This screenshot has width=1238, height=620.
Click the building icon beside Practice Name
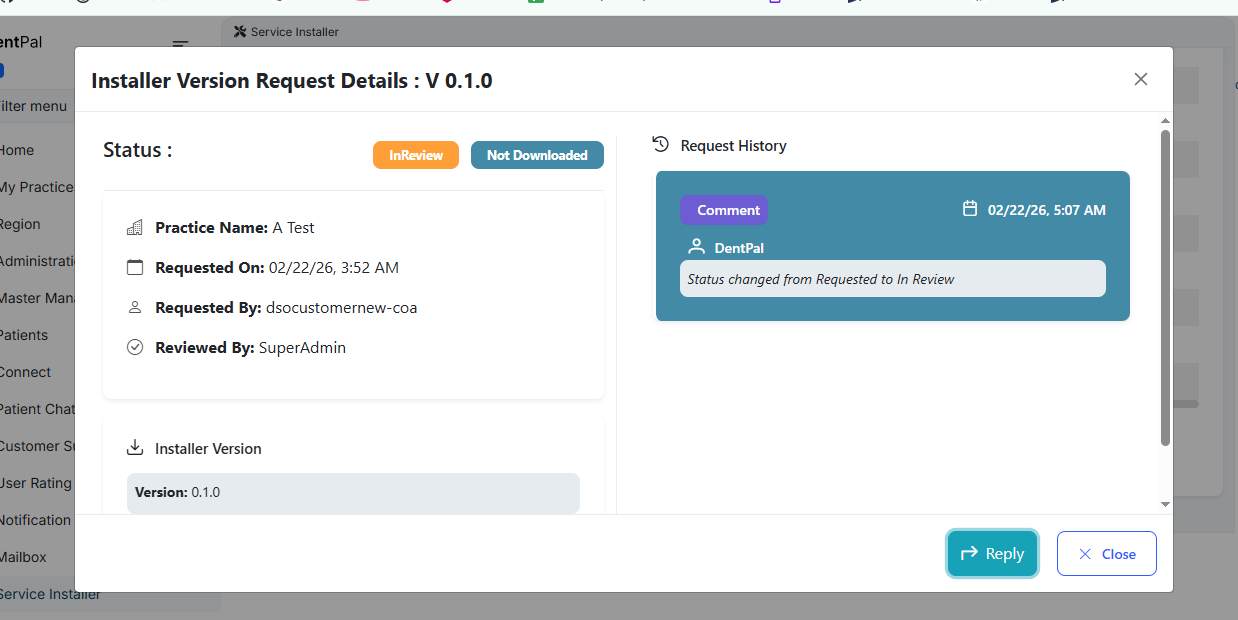pos(135,228)
